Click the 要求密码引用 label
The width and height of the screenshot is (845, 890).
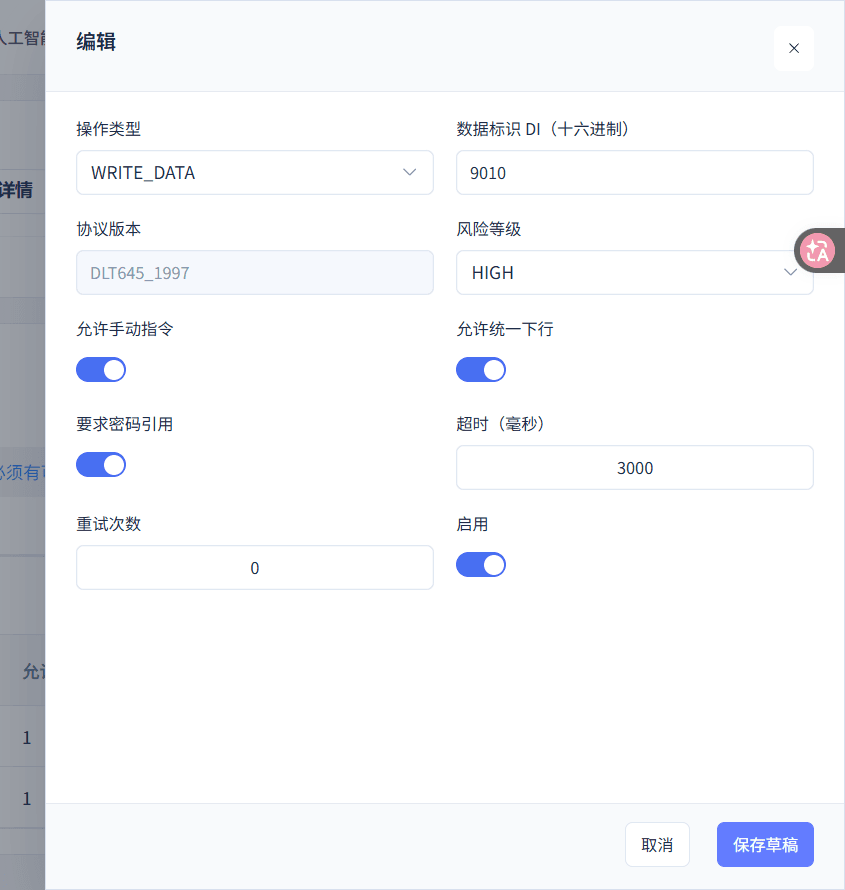pos(124,424)
